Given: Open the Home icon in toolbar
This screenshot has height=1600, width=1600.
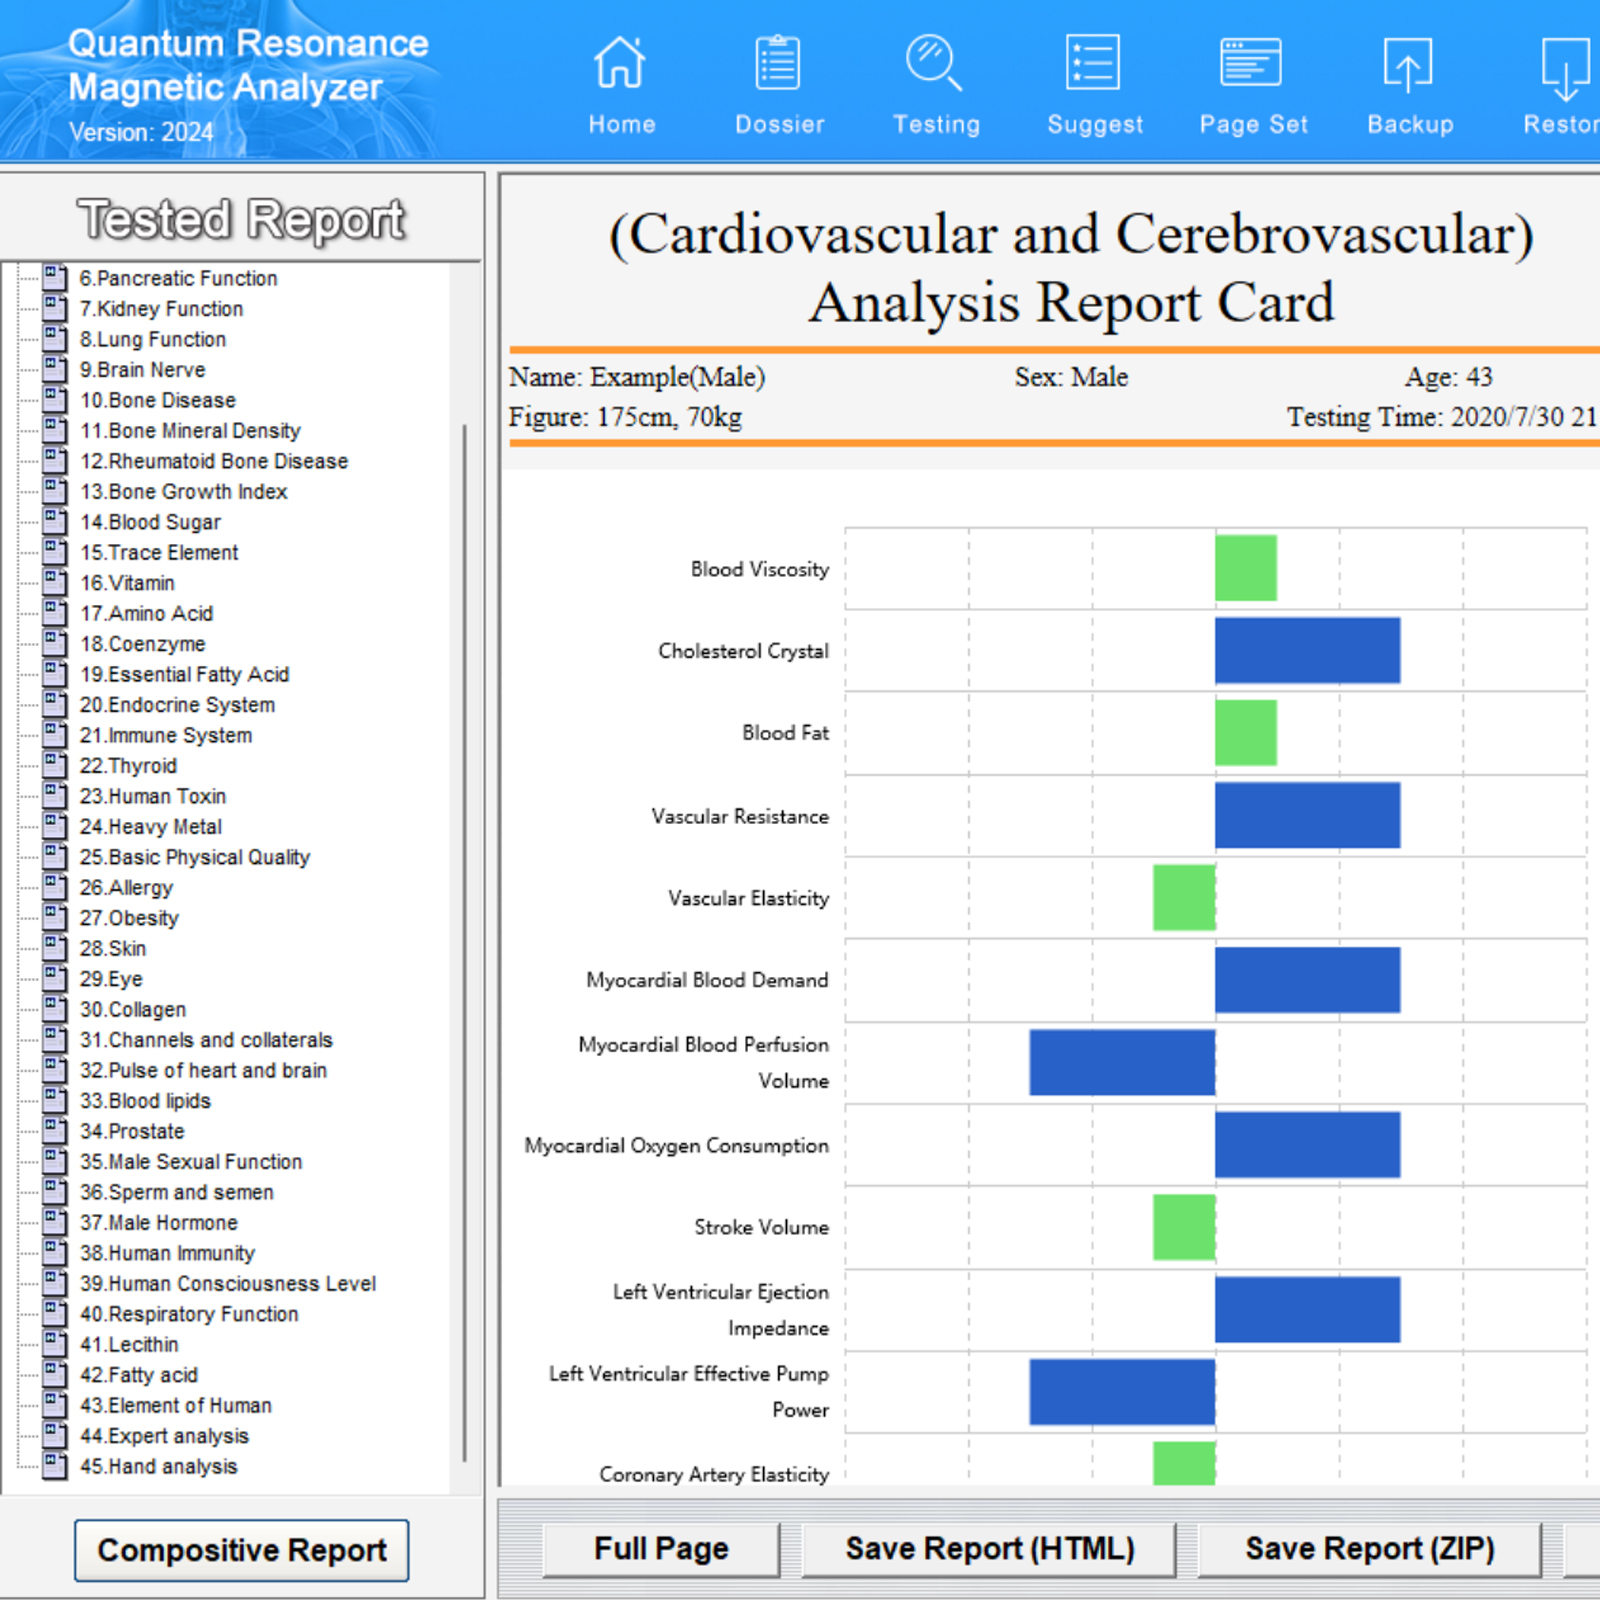Looking at the screenshot, I should pos(620,63).
